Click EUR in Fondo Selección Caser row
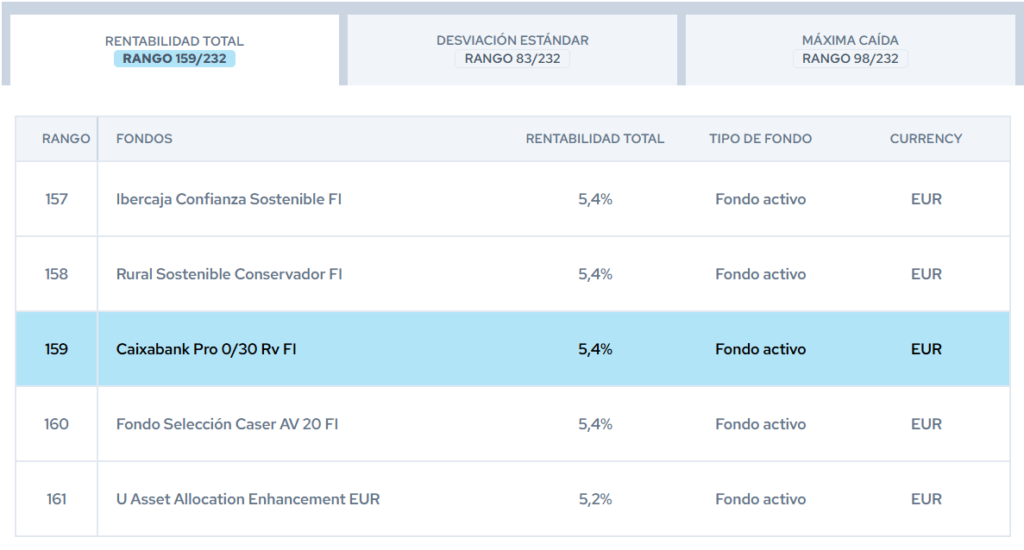 926,425
